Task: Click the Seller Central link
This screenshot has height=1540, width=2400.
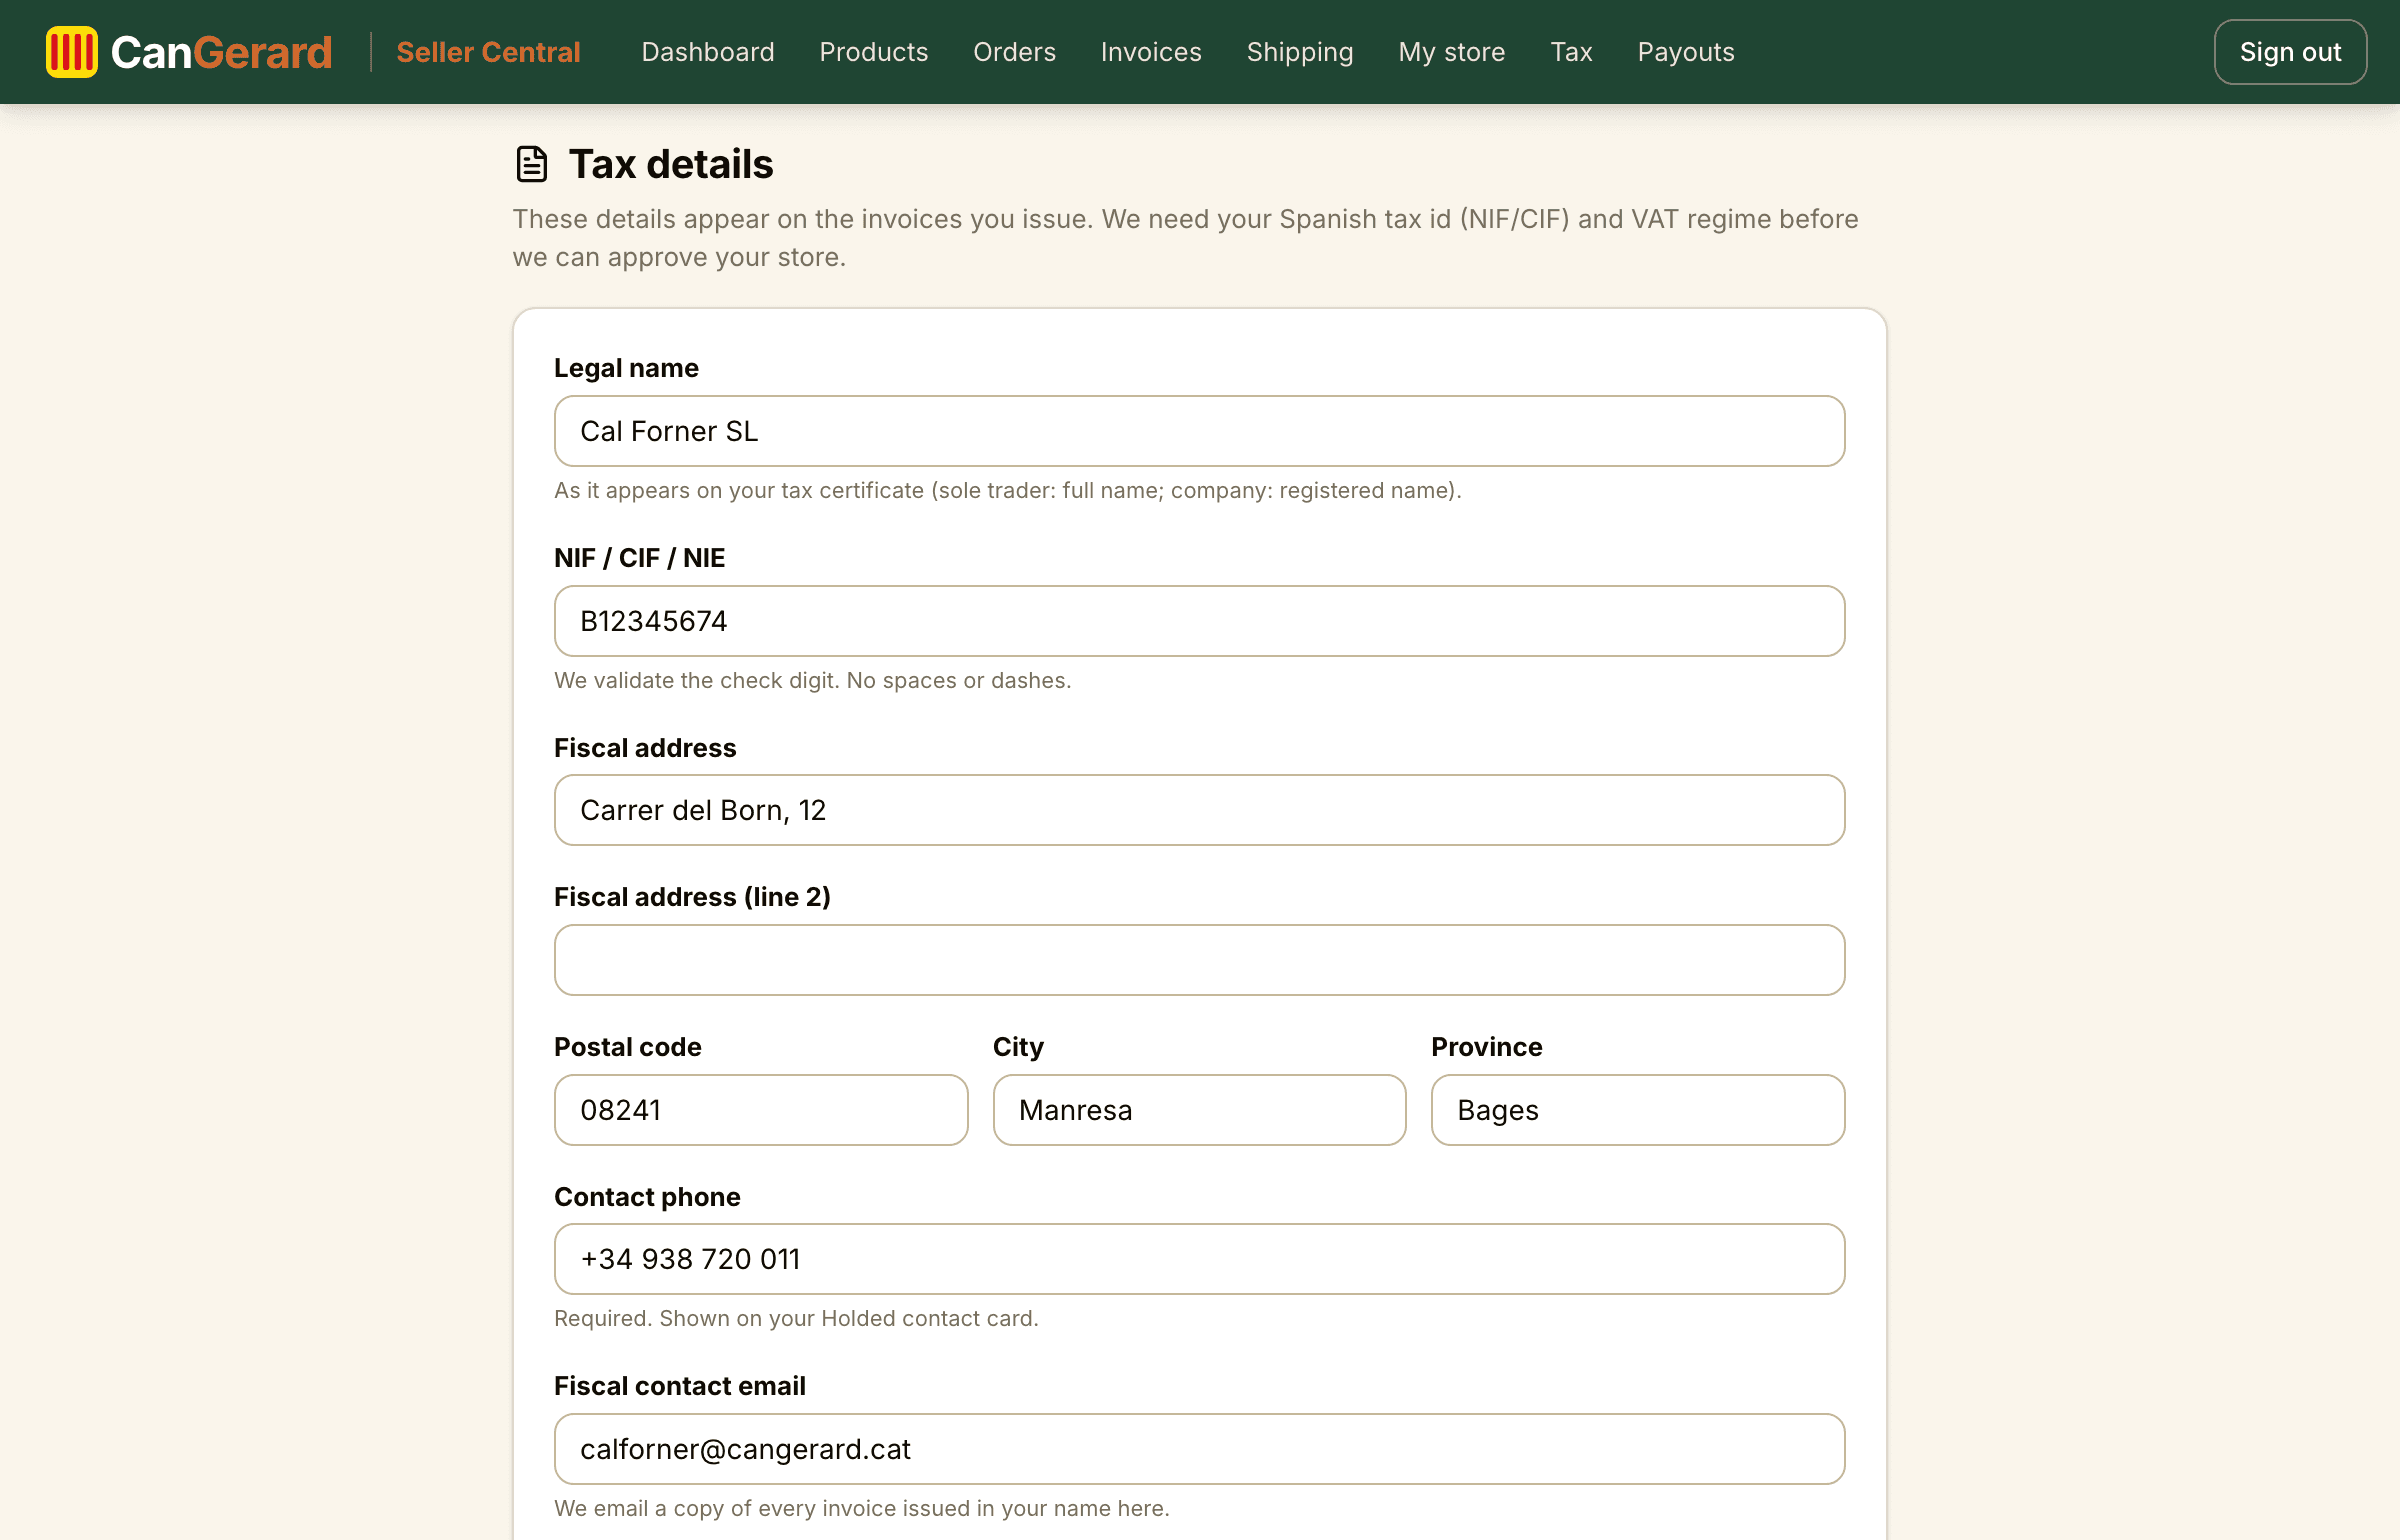Action: point(488,52)
